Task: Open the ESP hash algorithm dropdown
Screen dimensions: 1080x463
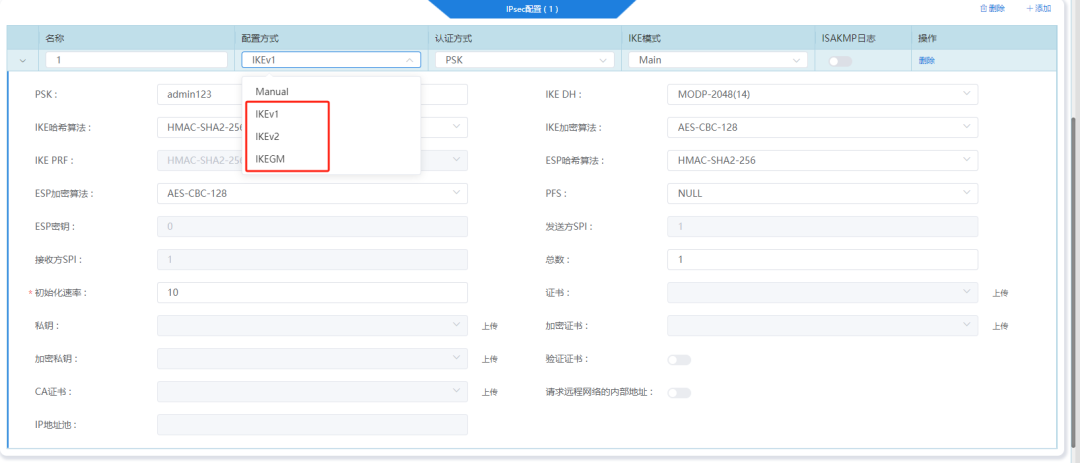Action: (x=822, y=161)
